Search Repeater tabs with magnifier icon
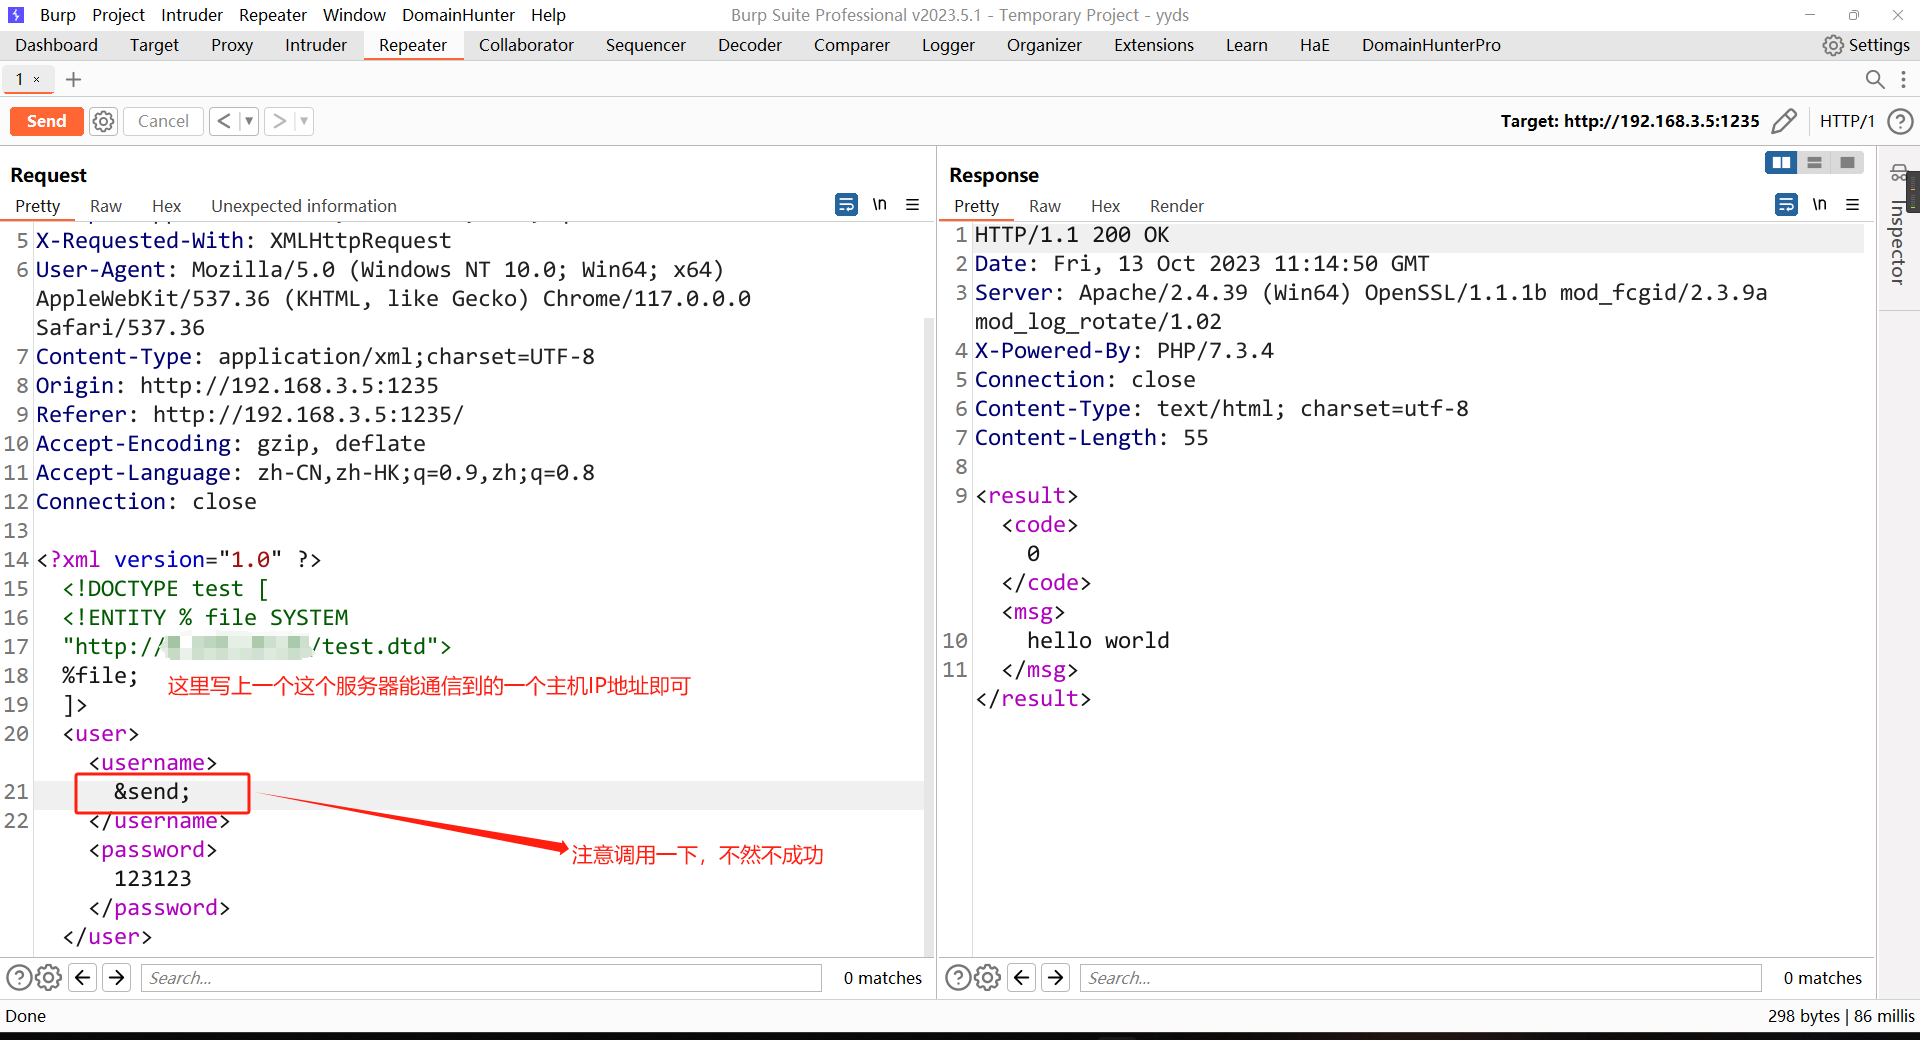Viewport: 1920px width, 1040px height. [x=1875, y=79]
